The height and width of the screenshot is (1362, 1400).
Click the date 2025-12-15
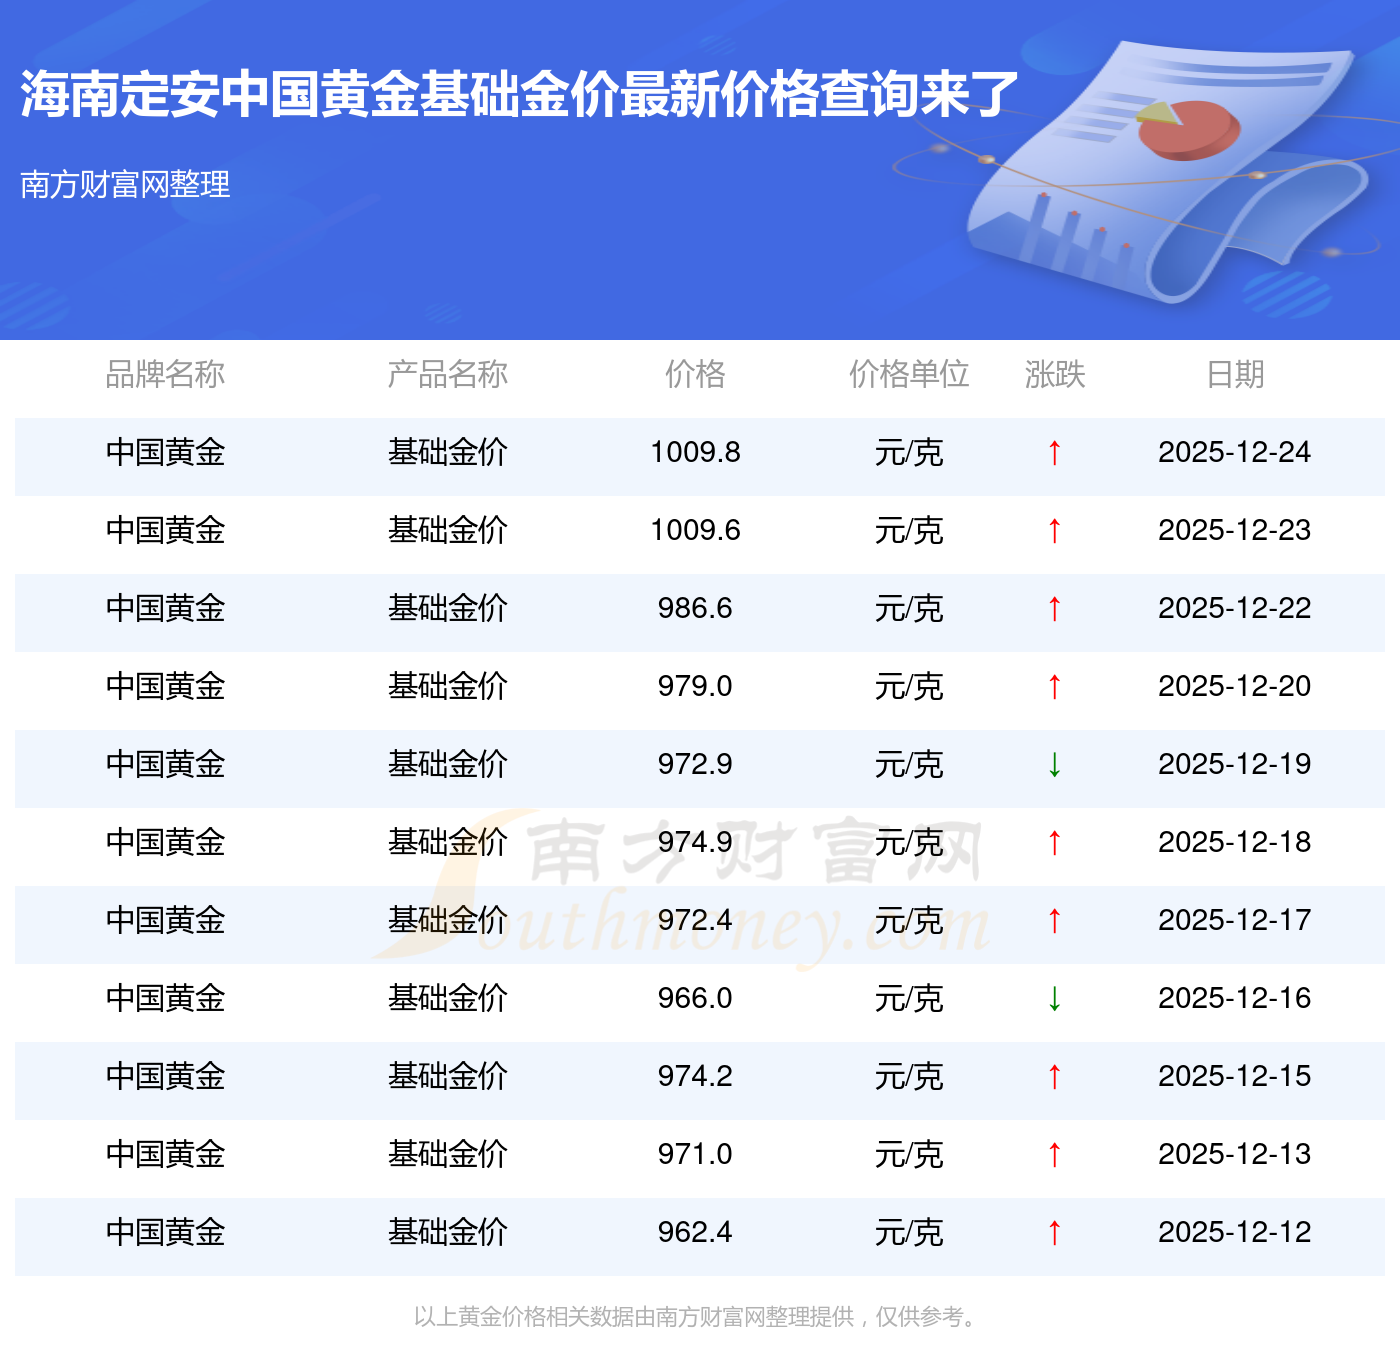click(x=1235, y=1076)
